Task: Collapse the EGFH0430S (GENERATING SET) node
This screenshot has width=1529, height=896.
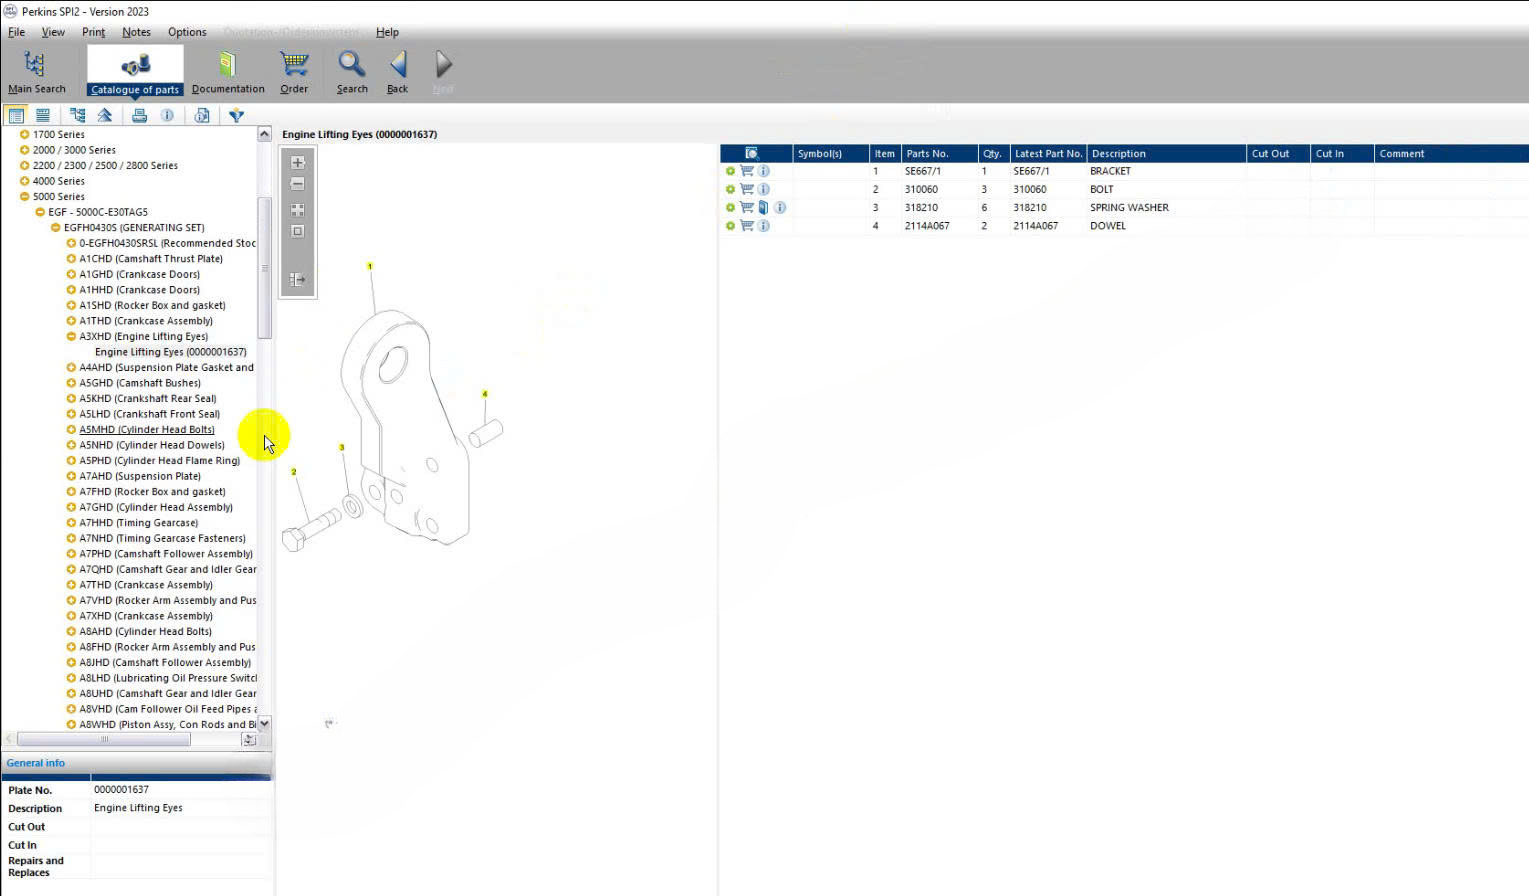Action: coord(56,228)
